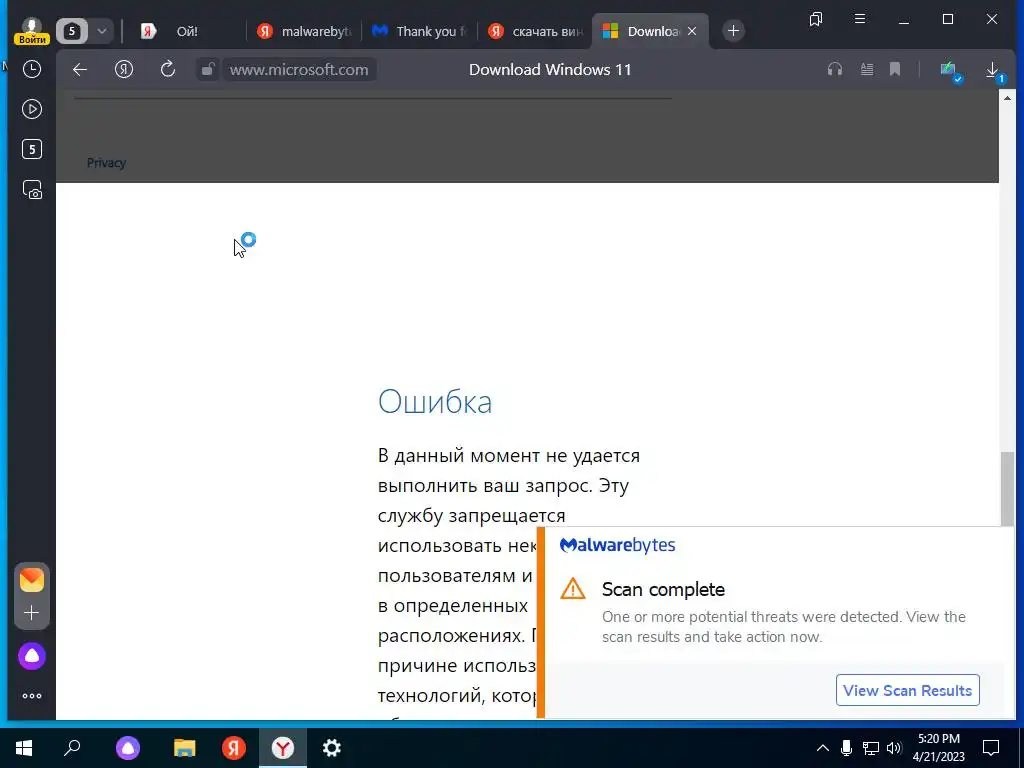The width and height of the screenshot is (1024, 768).
Task: Click Yandex Browser taskbar icon
Action: coord(283,748)
